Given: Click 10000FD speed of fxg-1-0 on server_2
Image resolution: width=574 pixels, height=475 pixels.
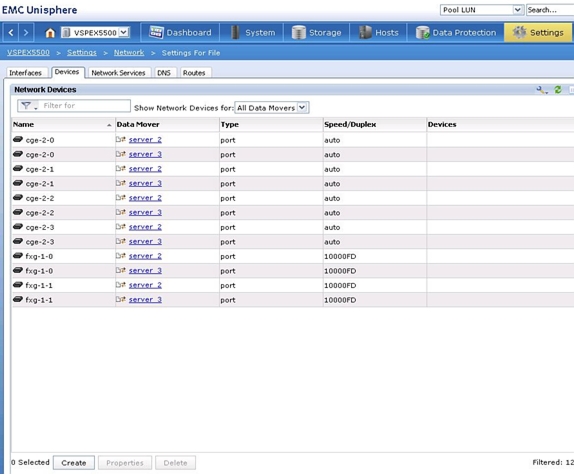Looking at the screenshot, I should point(340,257).
